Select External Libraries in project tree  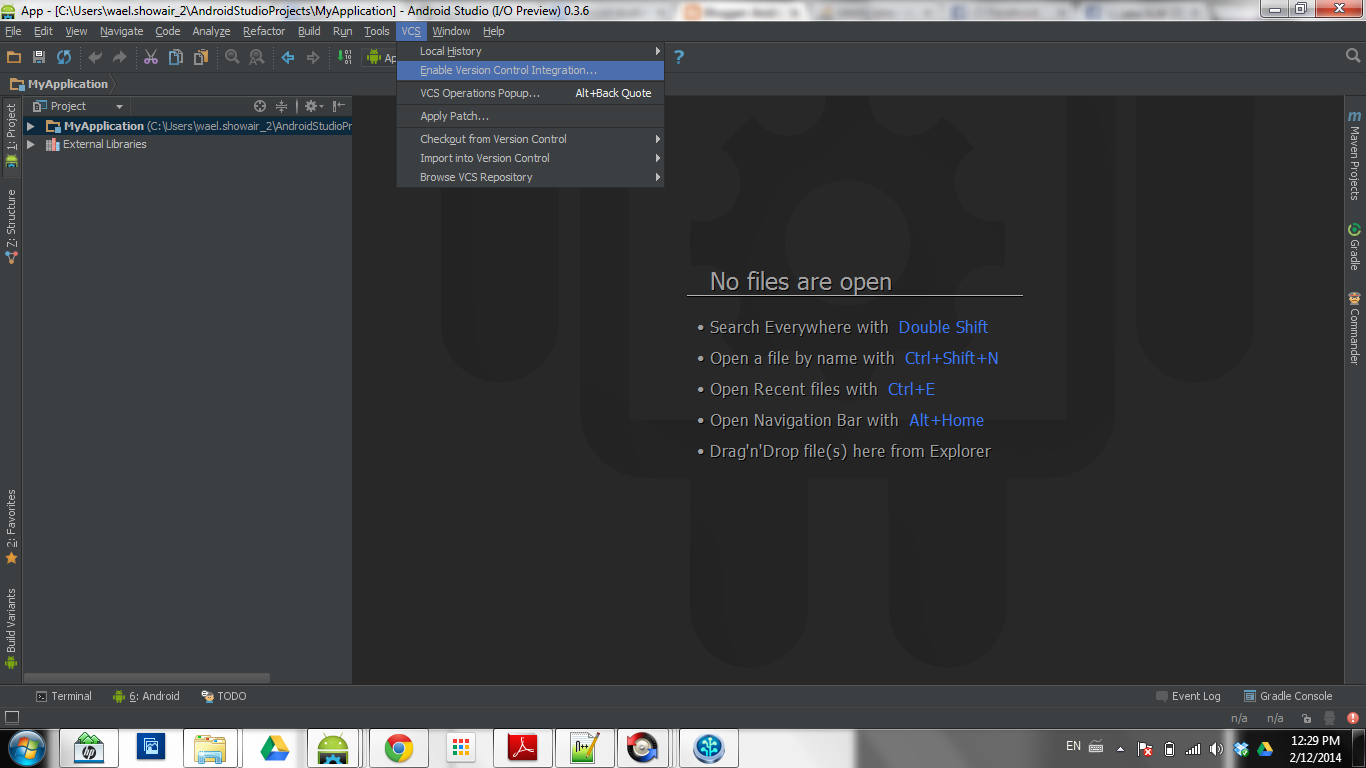coord(104,144)
